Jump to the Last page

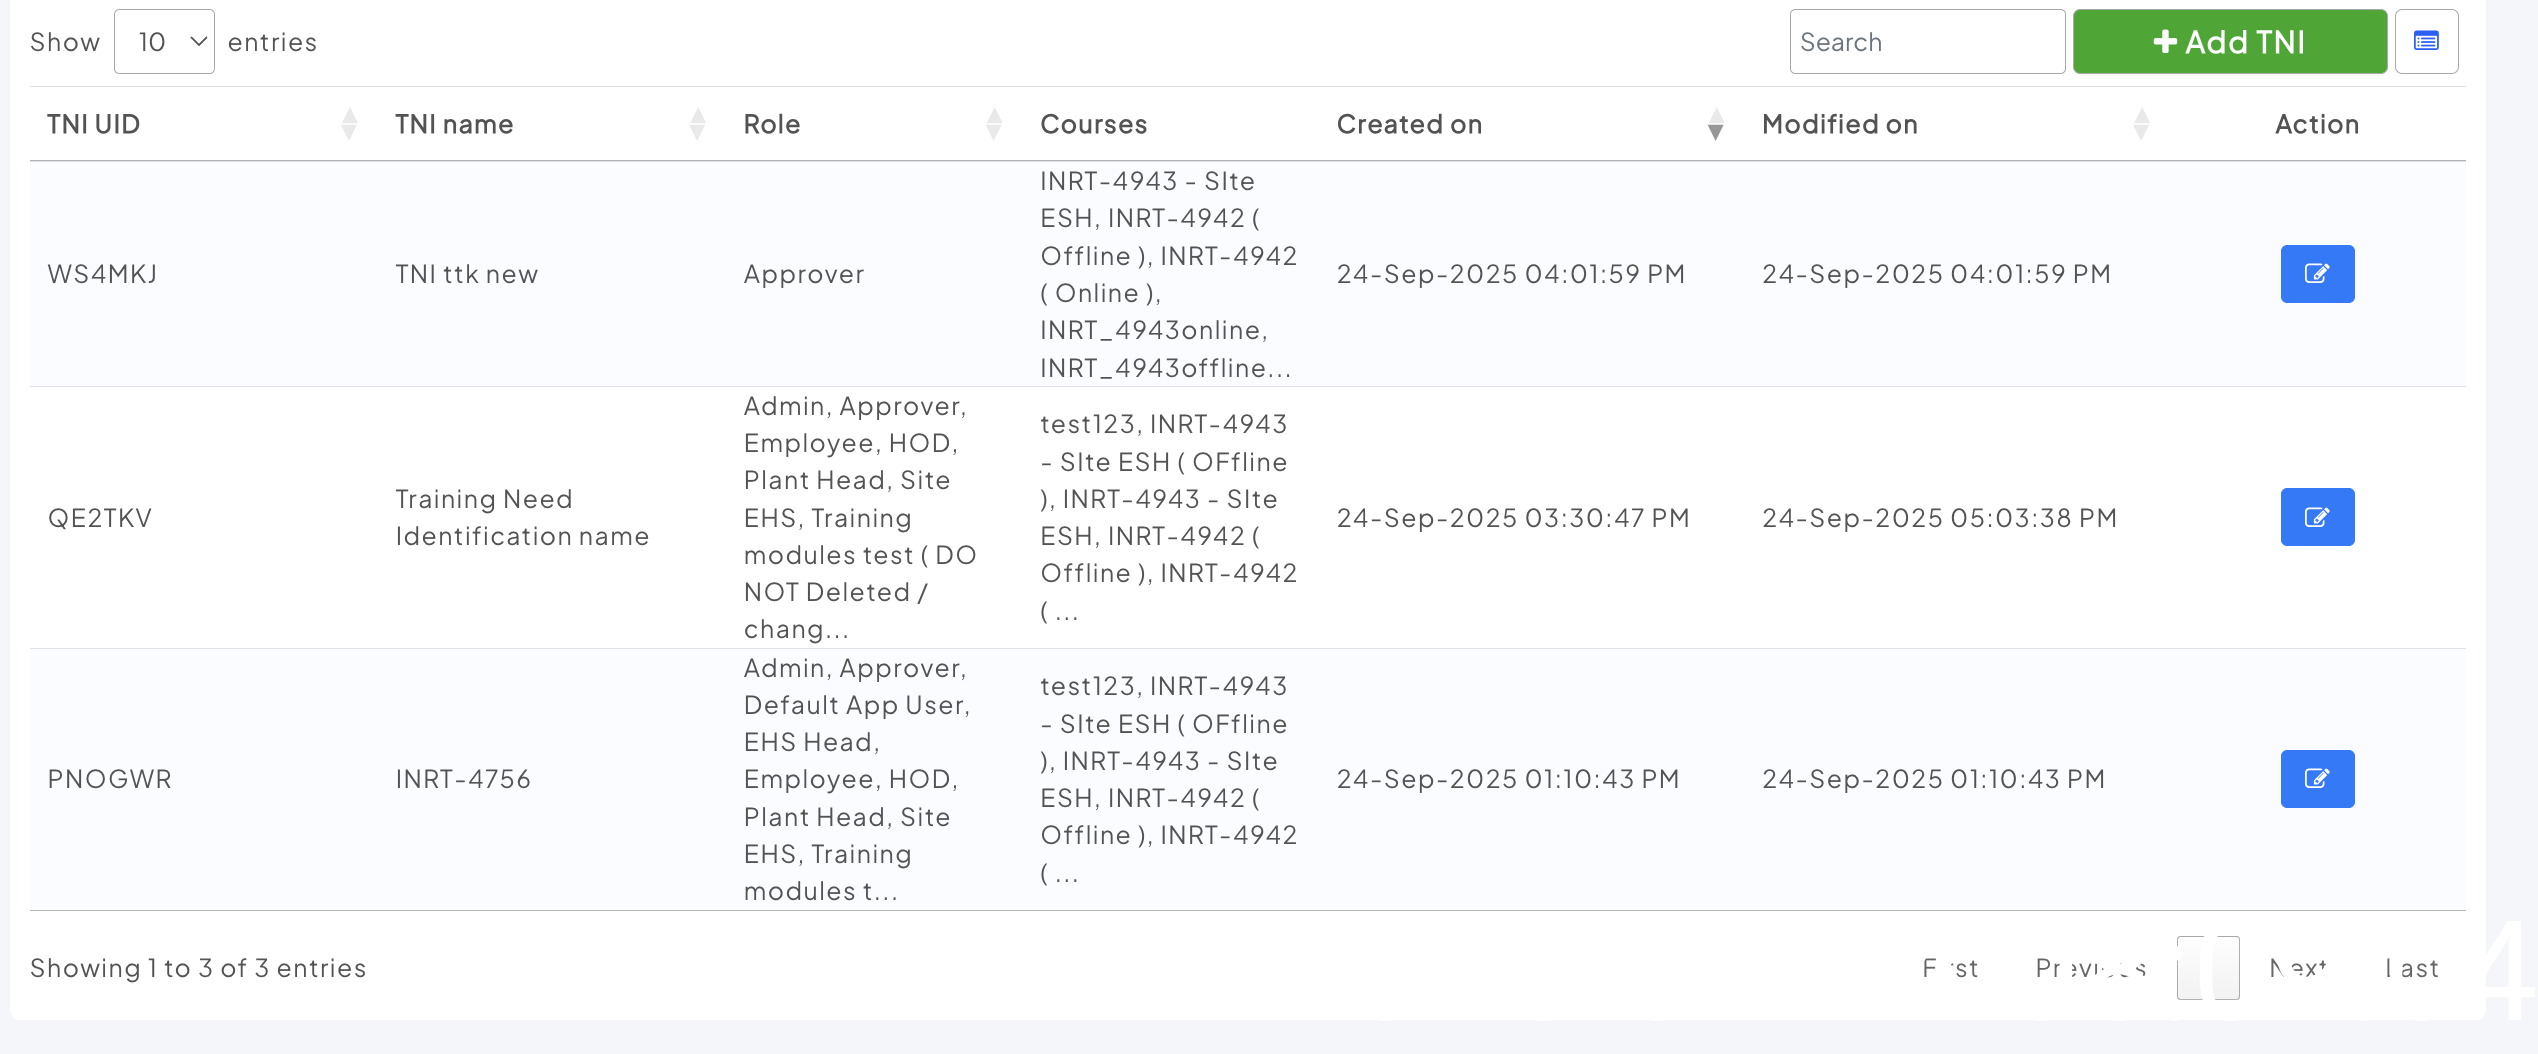tap(2412, 968)
